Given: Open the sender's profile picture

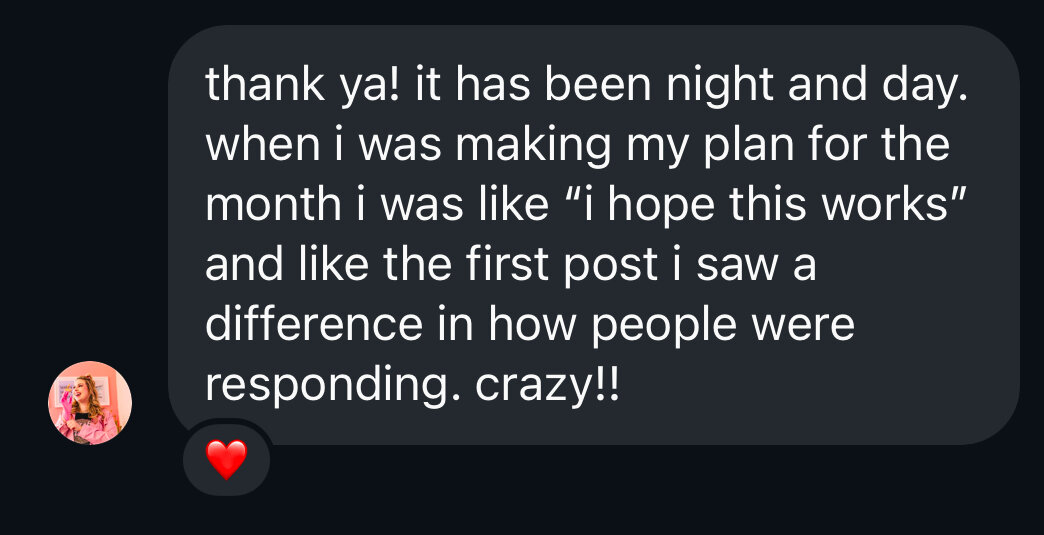Looking at the screenshot, I should (x=90, y=402).
